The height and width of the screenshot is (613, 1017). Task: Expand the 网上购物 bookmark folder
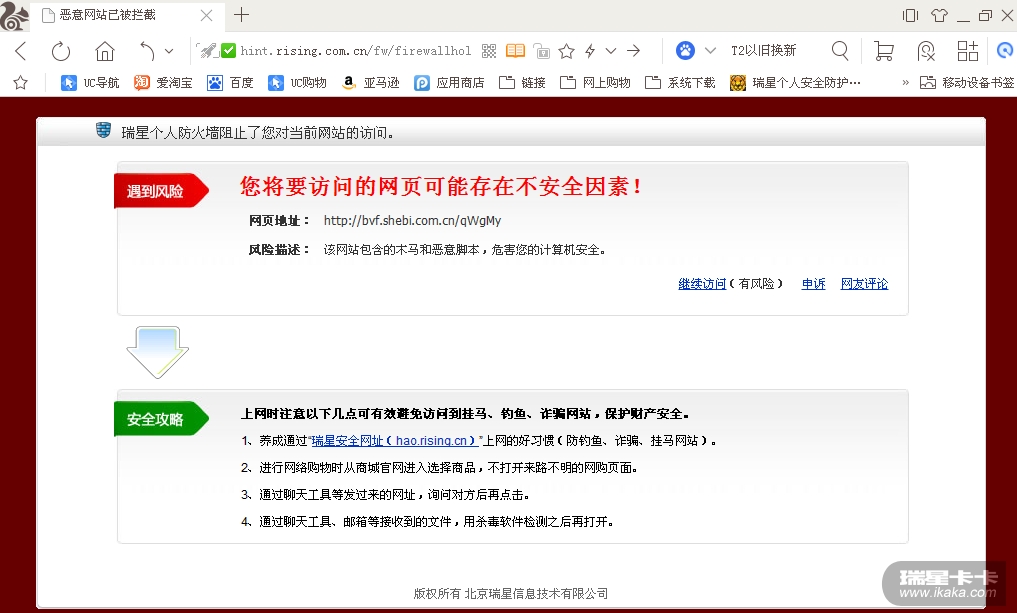[595, 82]
